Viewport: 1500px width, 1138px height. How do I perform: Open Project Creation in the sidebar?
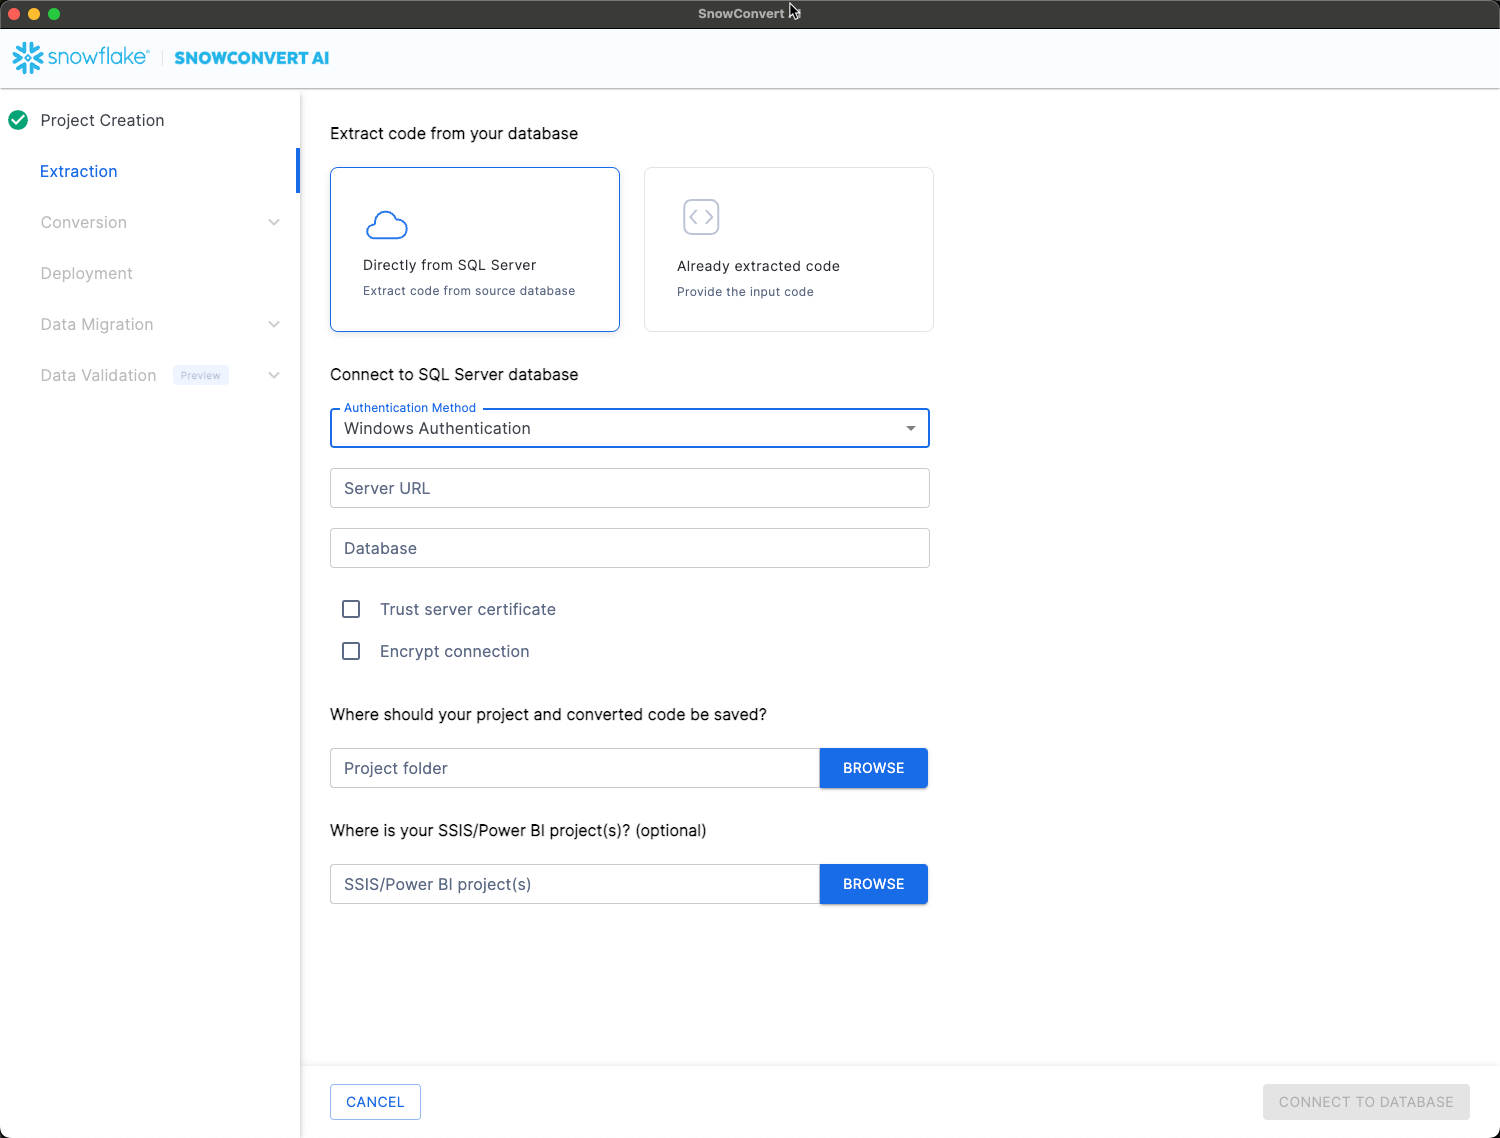(102, 120)
